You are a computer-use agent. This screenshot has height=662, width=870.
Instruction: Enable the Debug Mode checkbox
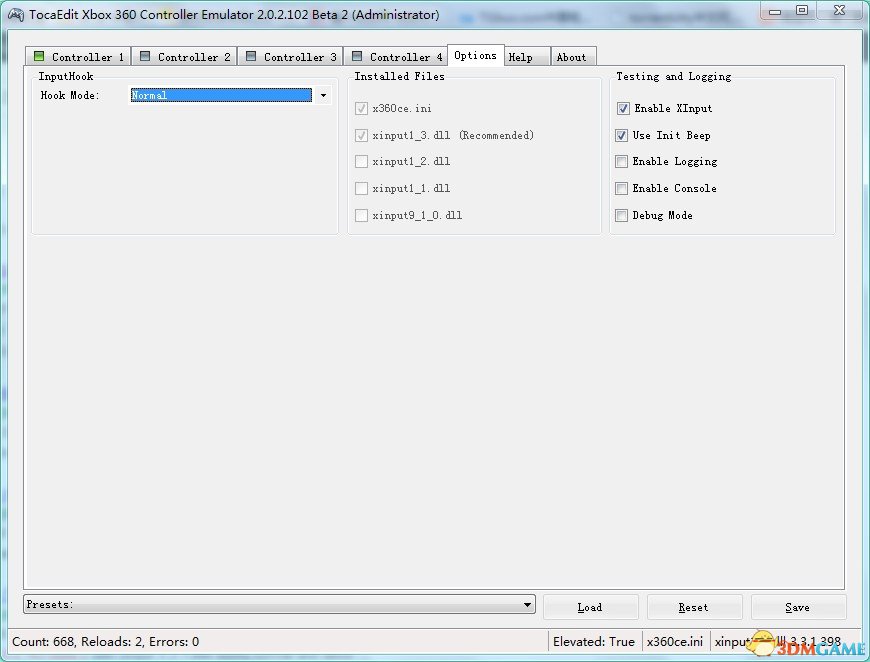(x=621, y=215)
